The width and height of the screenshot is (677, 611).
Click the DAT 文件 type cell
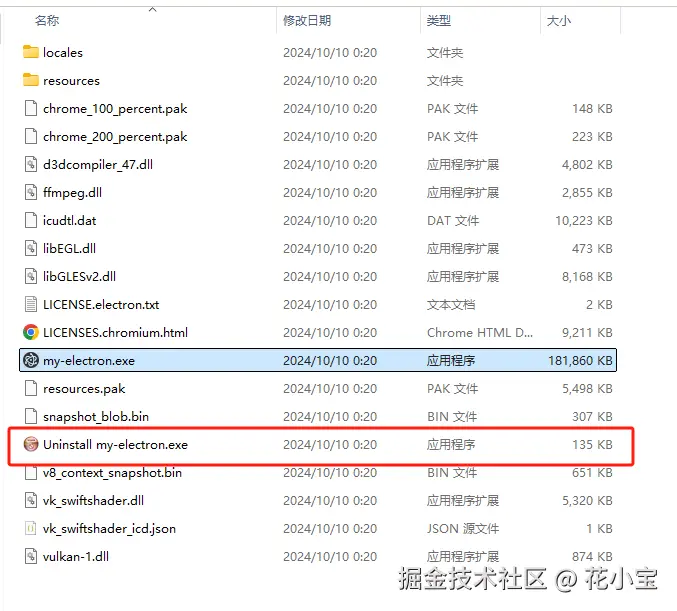(453, 221)
